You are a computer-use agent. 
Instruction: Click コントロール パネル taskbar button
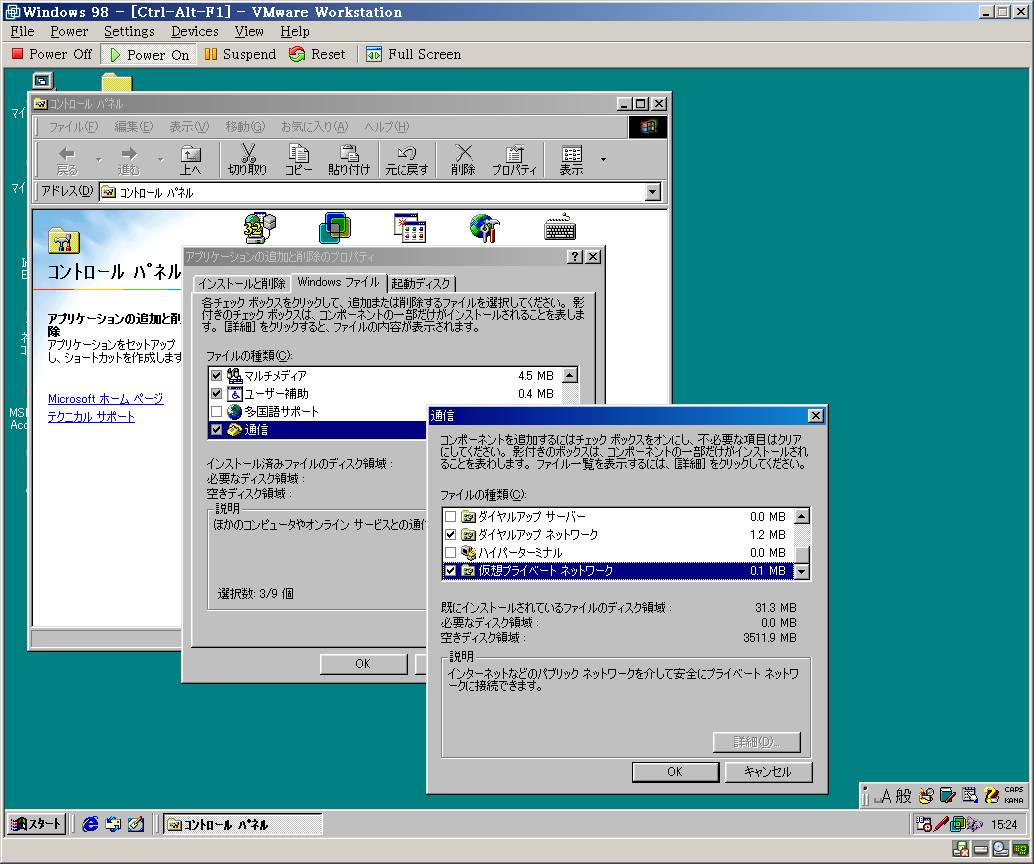(x=243, y=824)
